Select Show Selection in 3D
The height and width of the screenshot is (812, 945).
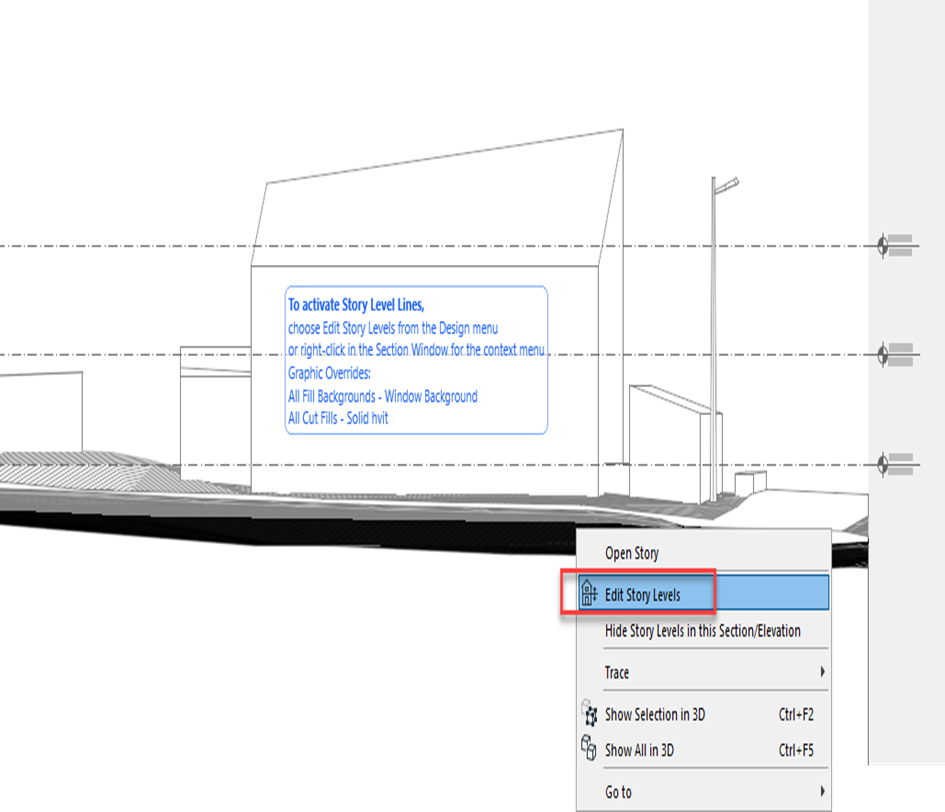coord(703,714)
